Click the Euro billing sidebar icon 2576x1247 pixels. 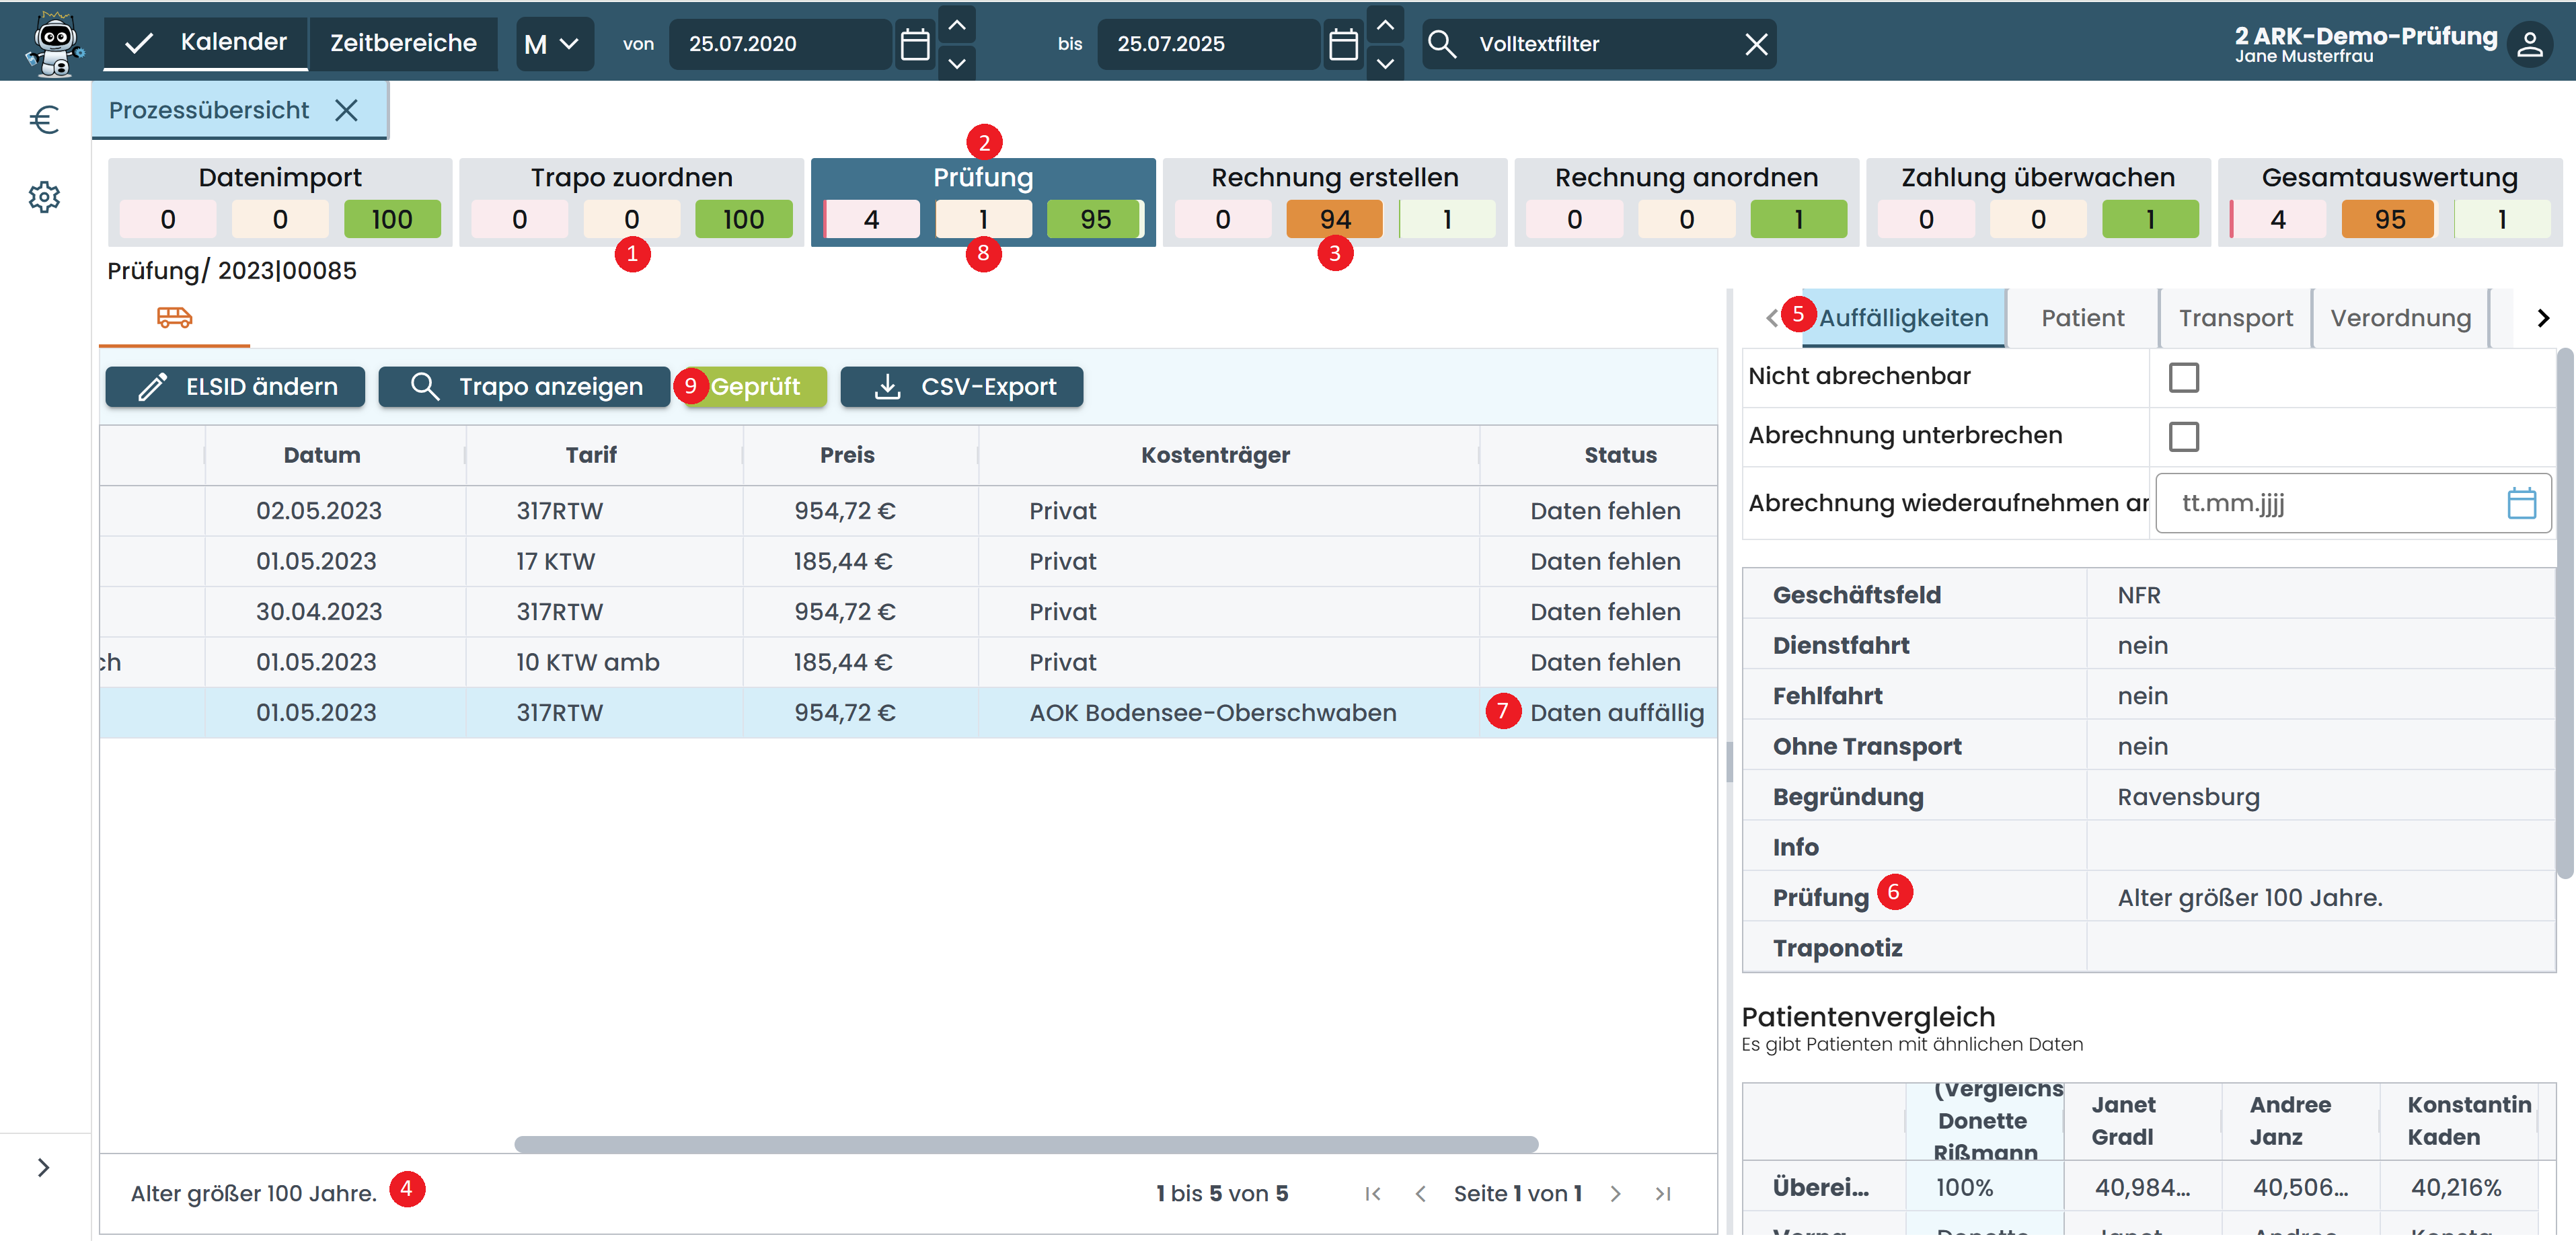pos(44,120)
